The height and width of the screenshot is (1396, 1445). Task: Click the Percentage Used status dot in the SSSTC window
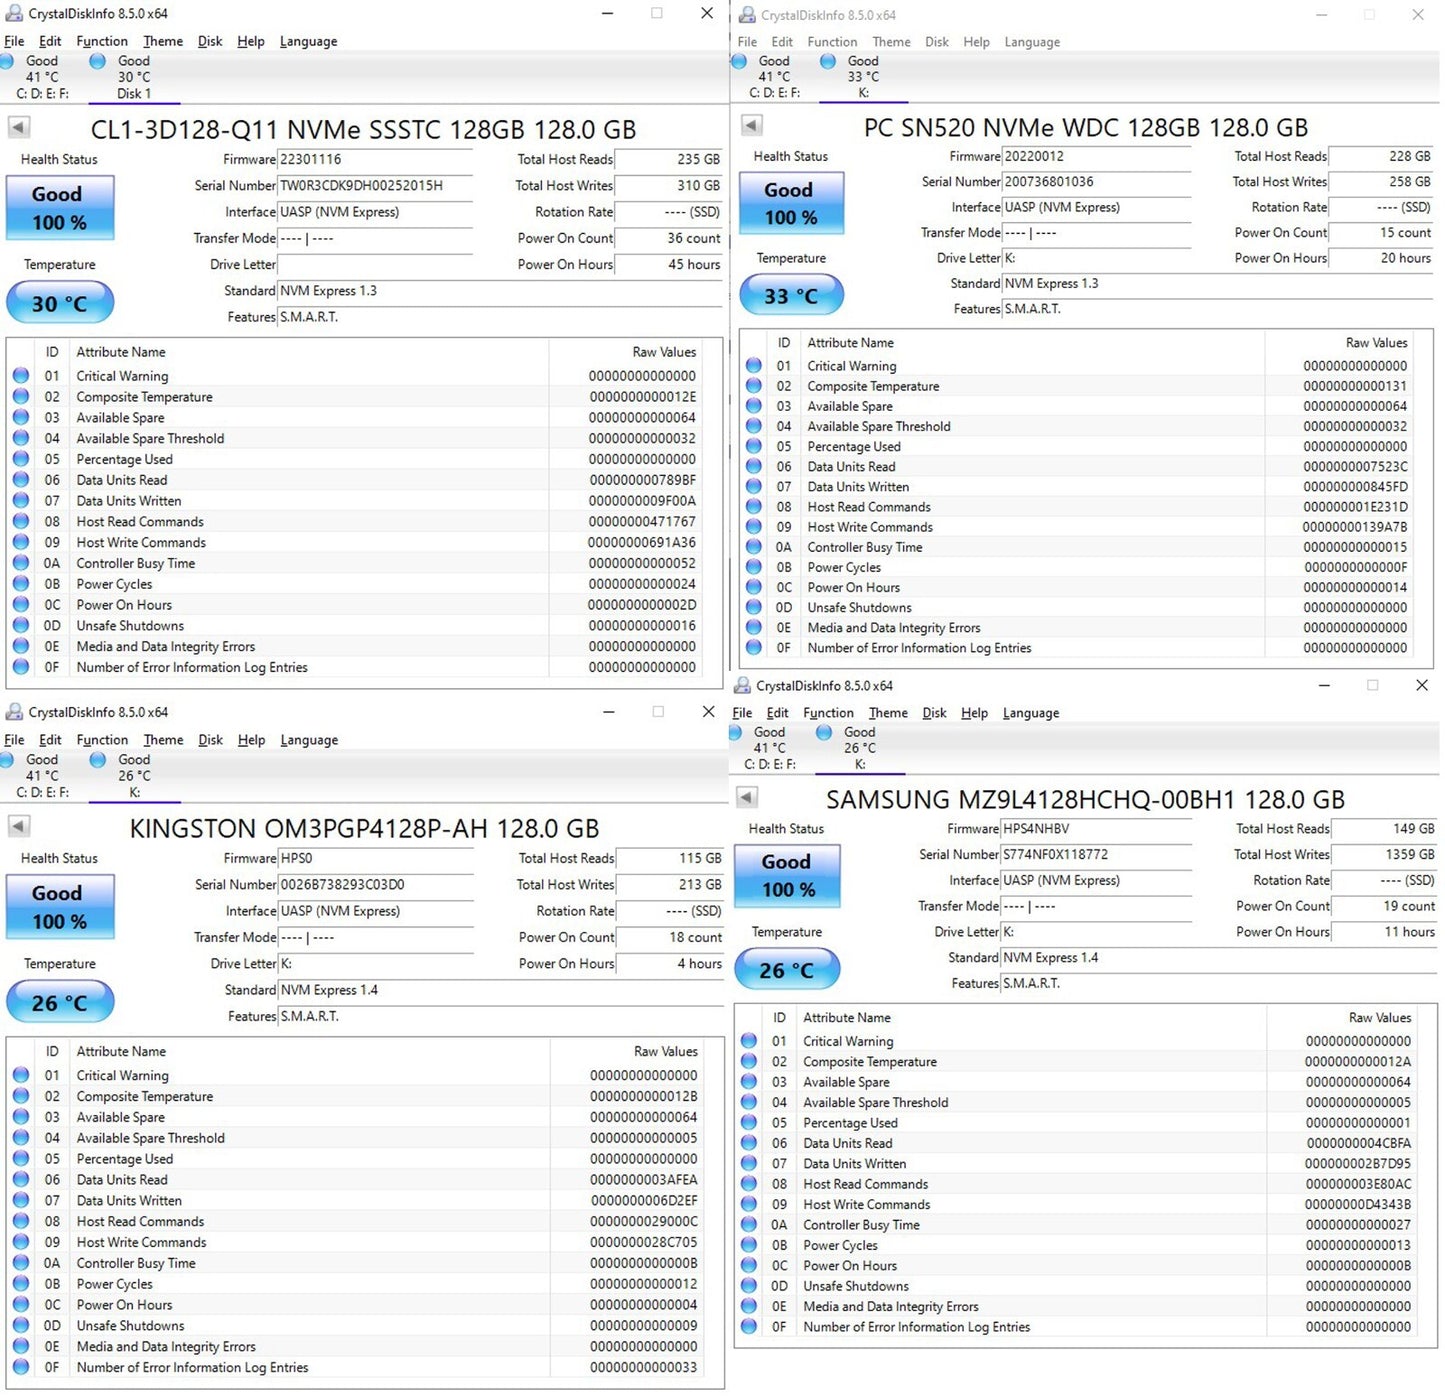tap(21, 459)
